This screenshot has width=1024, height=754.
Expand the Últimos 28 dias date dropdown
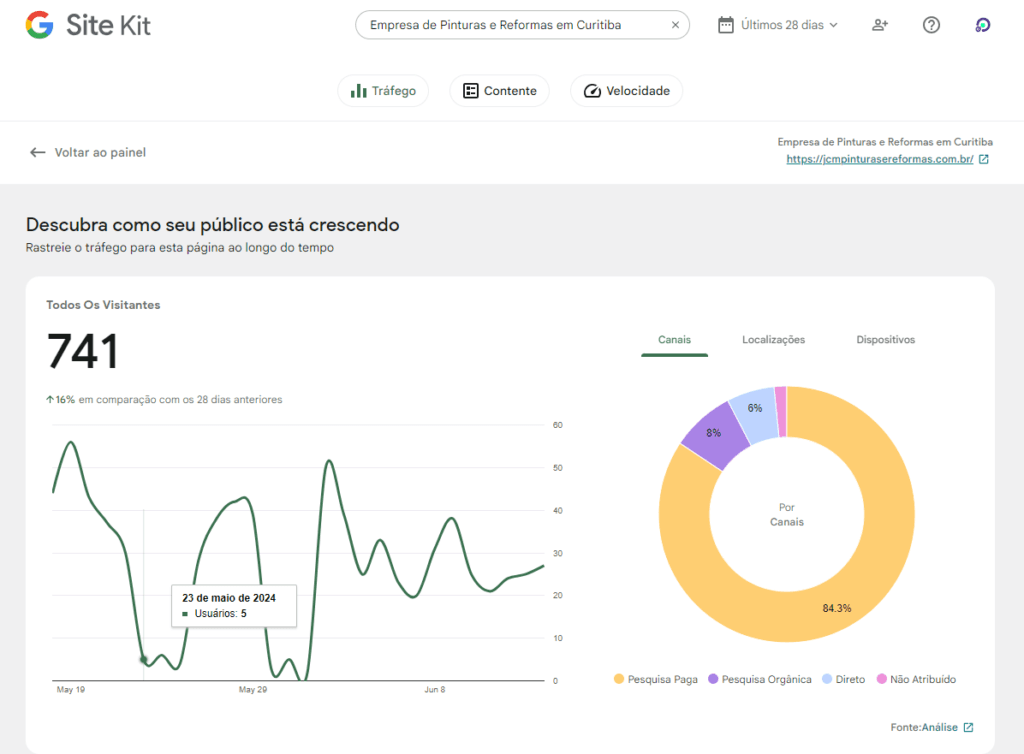coord(789,25)
